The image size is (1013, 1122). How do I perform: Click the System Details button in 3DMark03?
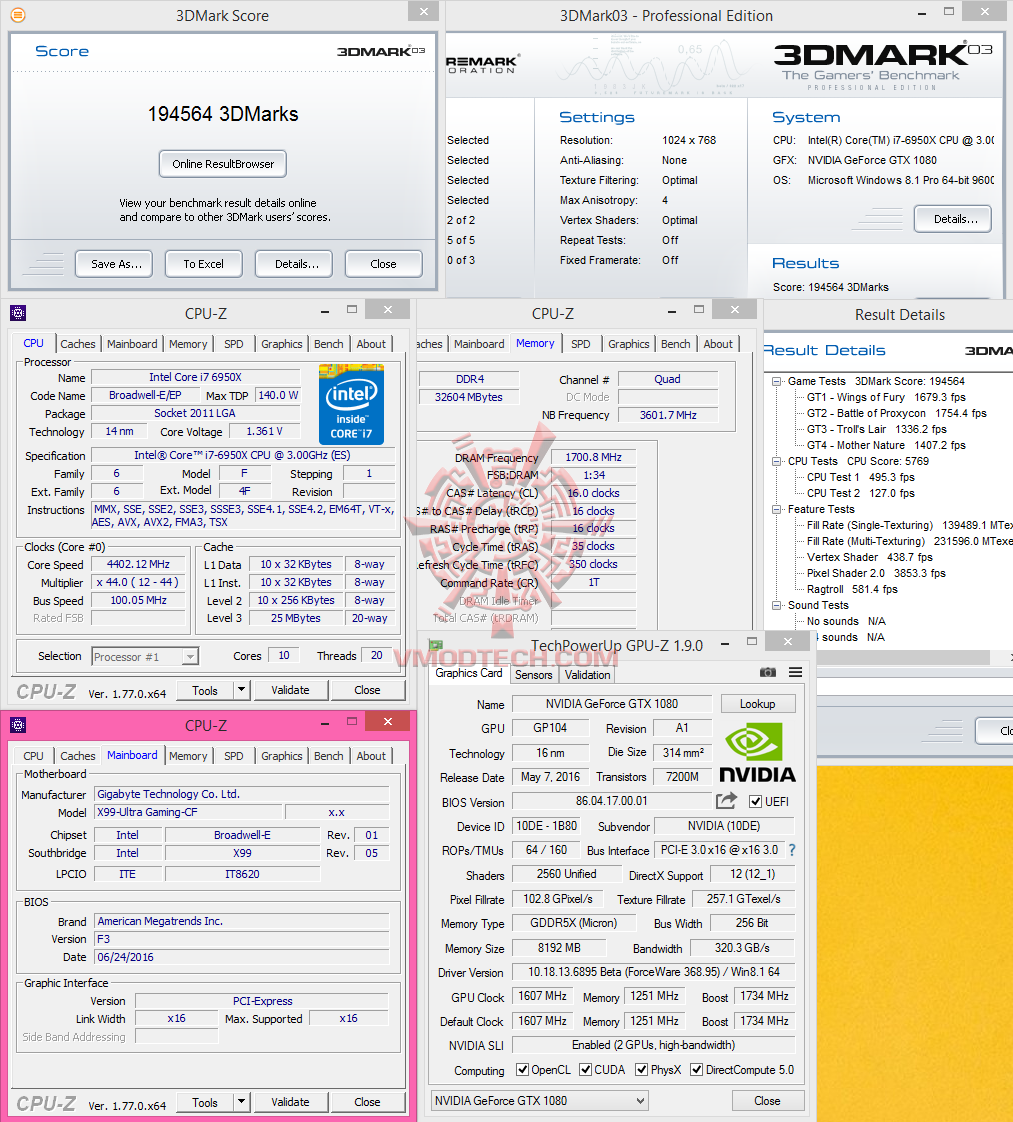coord(953,219)
